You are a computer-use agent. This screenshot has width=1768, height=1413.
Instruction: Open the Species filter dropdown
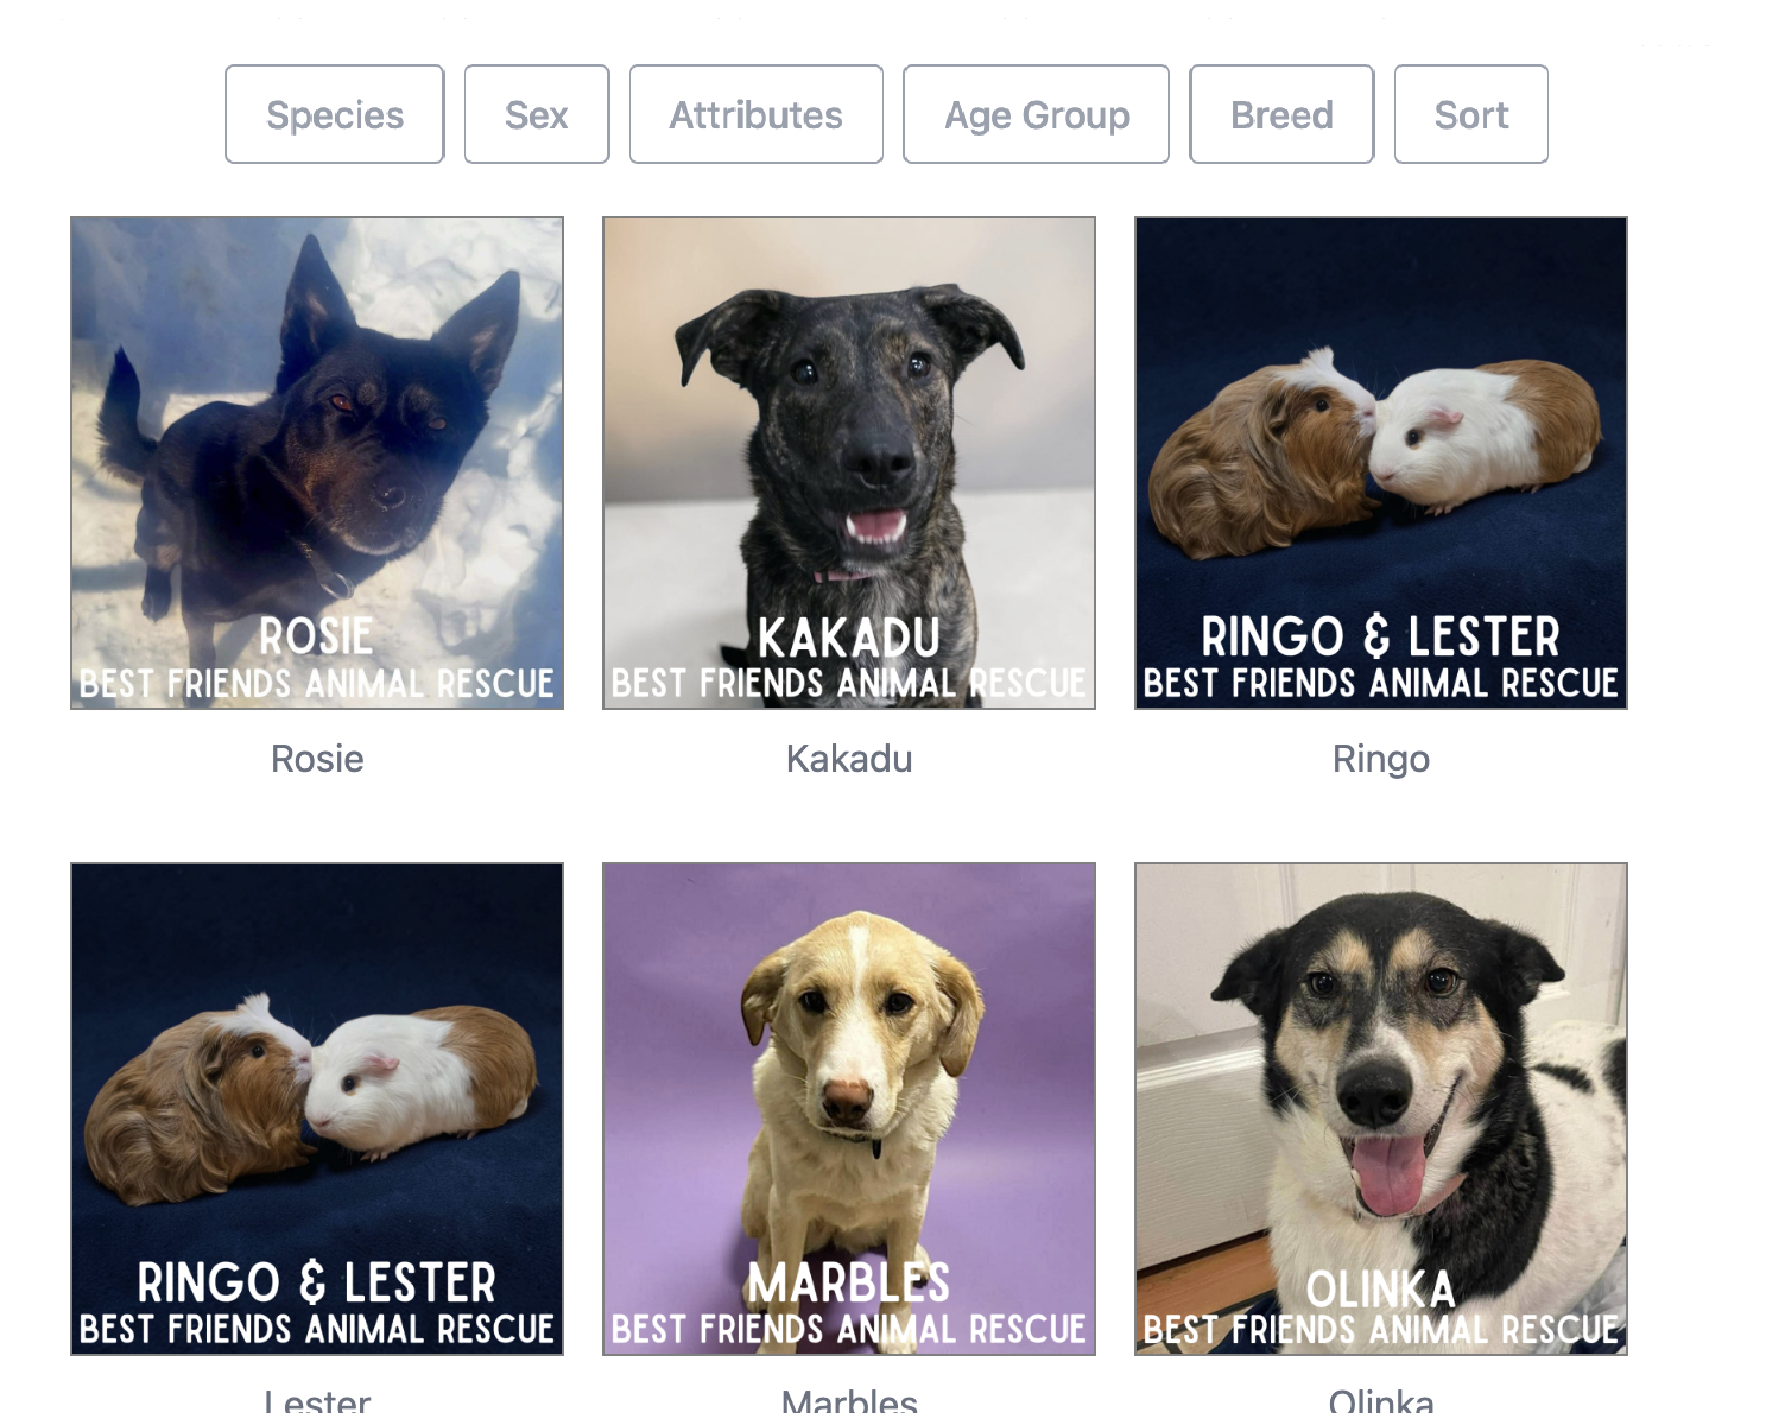click(334, 114)
